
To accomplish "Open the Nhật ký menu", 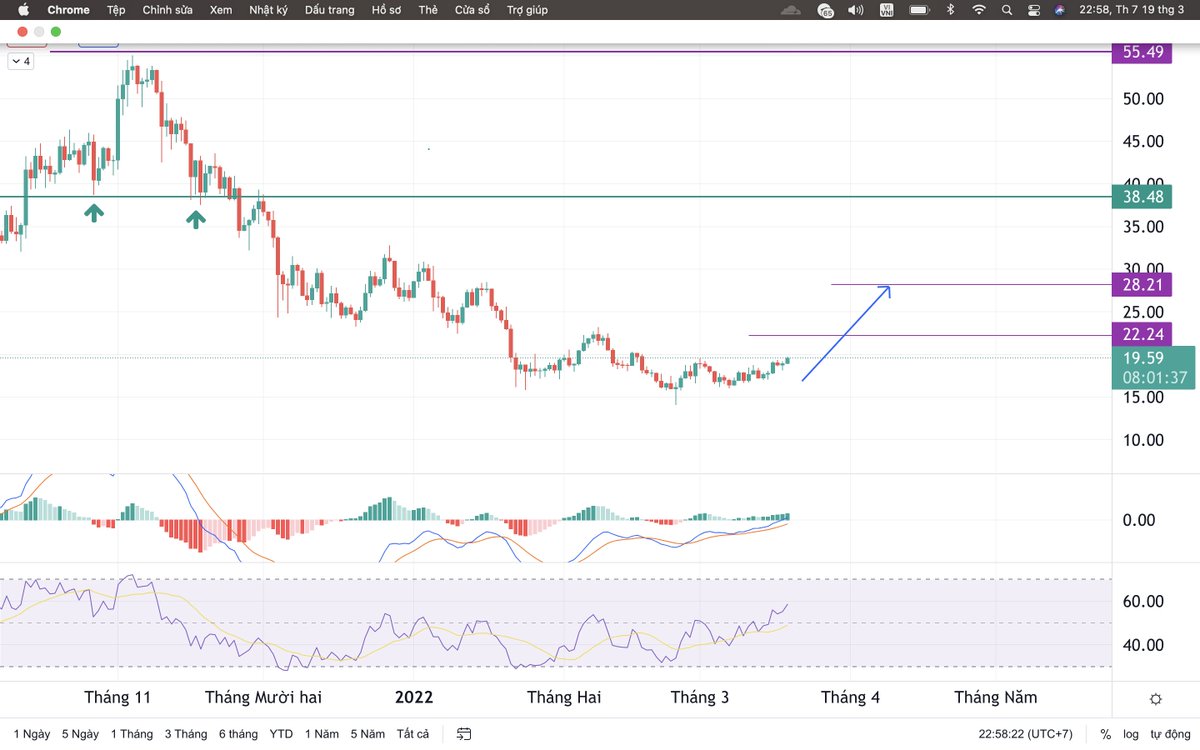I will (268, 10).
